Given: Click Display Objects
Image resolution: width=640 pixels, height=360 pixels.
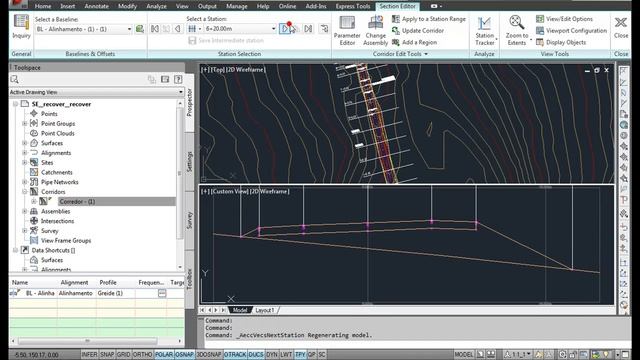Looking at the screenshot, I should (x=561, y=42).
